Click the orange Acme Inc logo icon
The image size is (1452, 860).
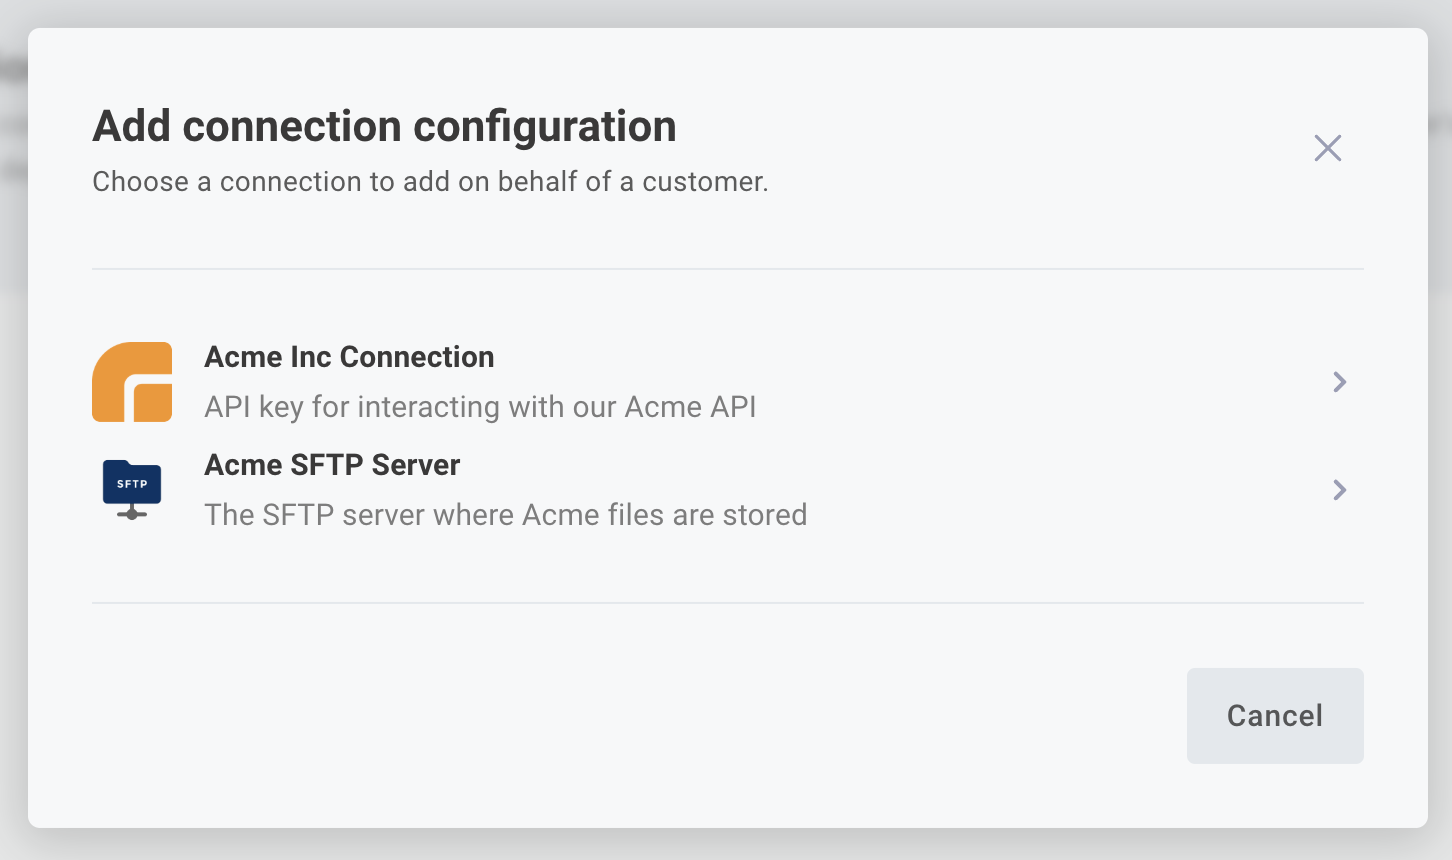point(131,382)
